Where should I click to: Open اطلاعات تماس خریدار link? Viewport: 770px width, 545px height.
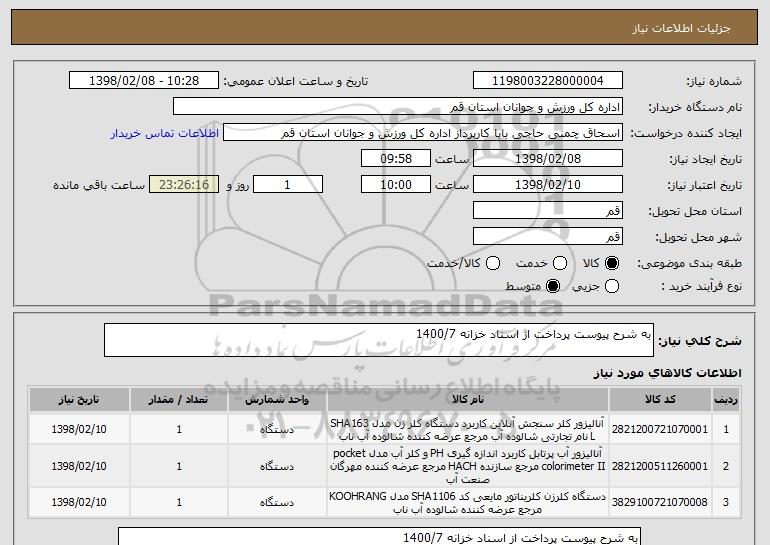pos(165,134)
